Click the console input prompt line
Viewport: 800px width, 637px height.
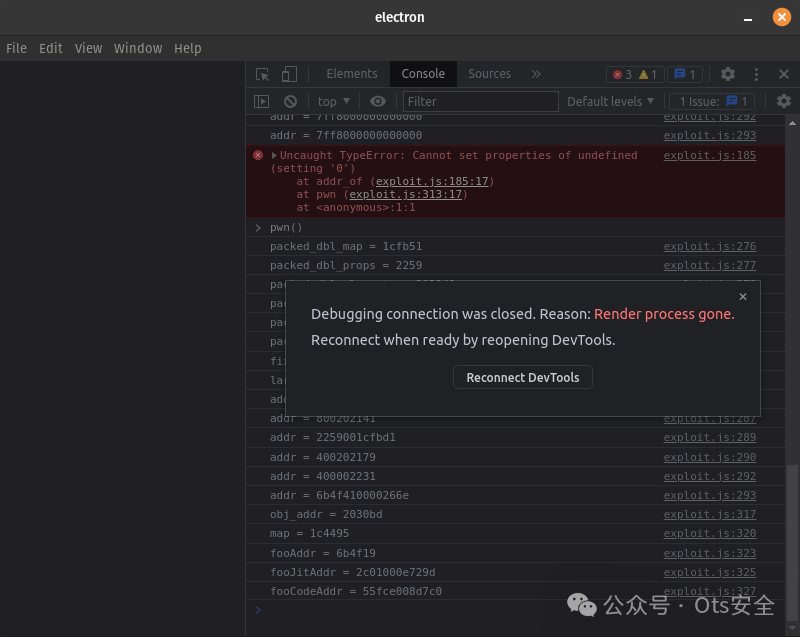pyautogui.click(x=515, y=610)
